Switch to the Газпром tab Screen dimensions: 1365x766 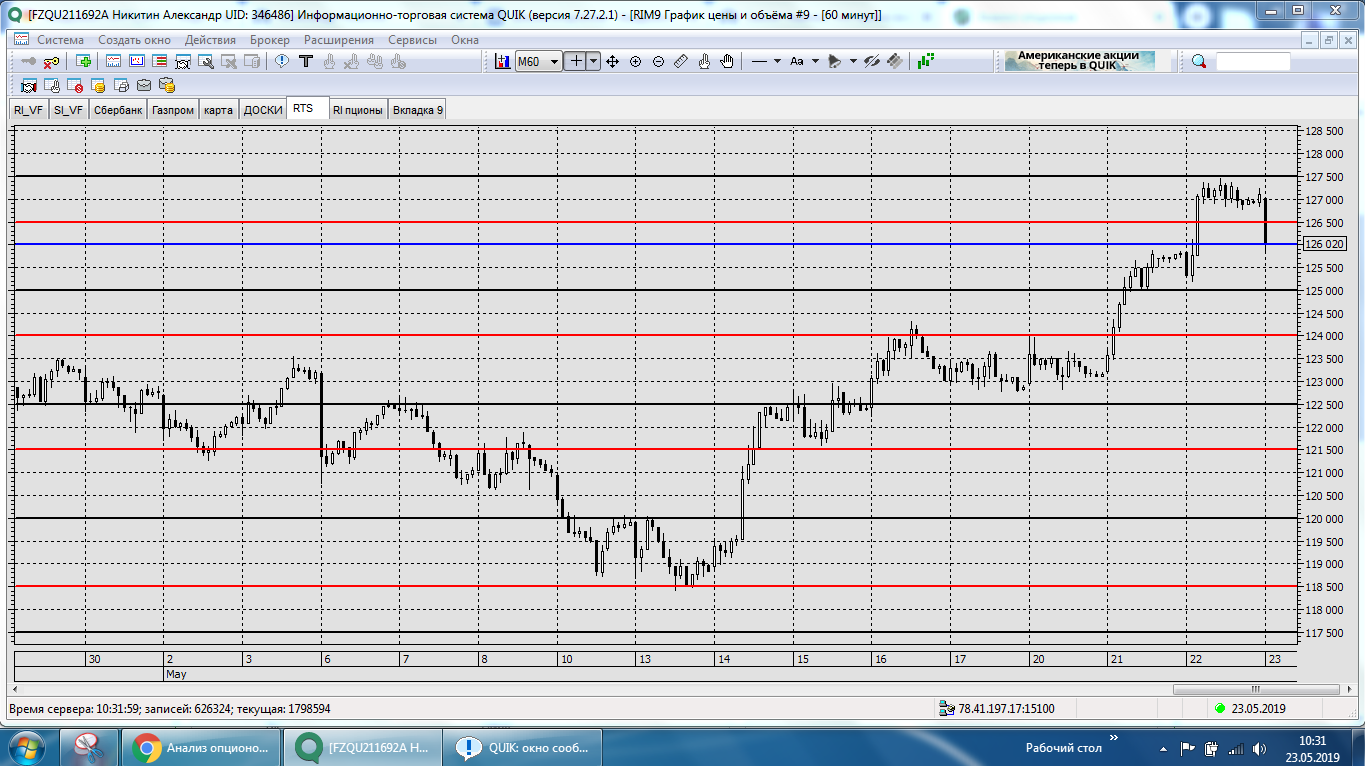pyautogui.click(x=173, y=110)
